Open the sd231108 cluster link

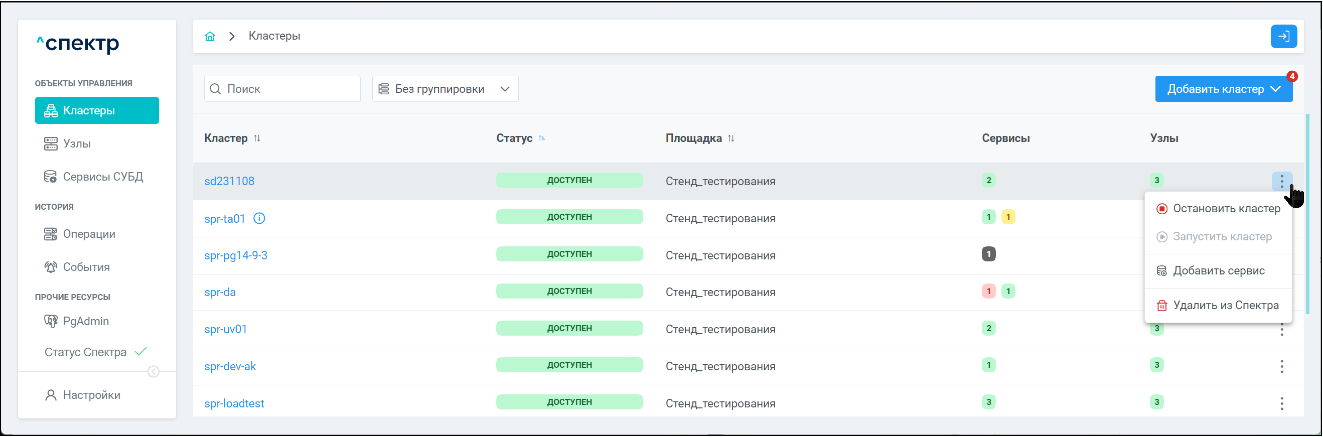coord(229,181)
